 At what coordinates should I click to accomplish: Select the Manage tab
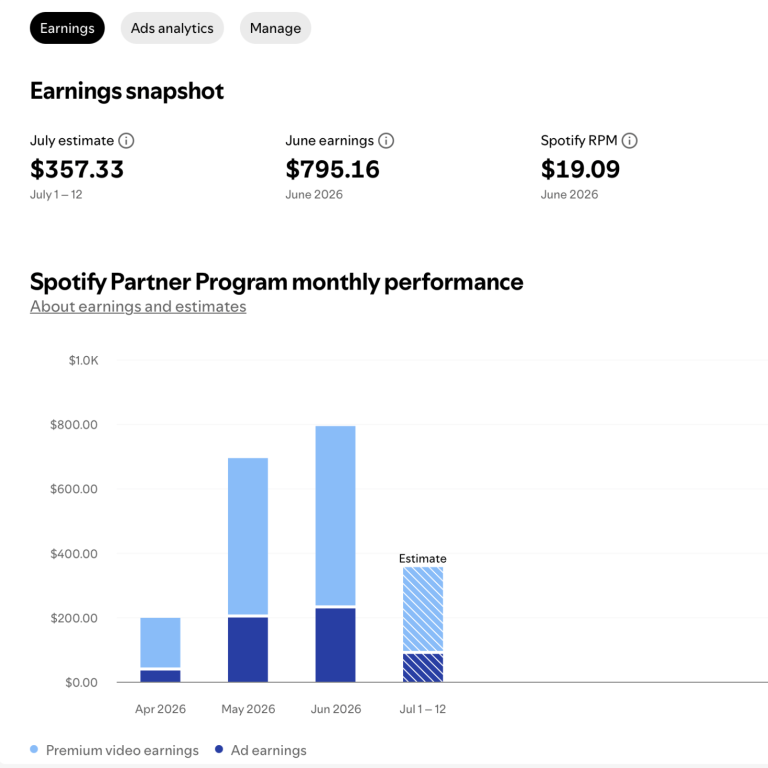[275, 28]
